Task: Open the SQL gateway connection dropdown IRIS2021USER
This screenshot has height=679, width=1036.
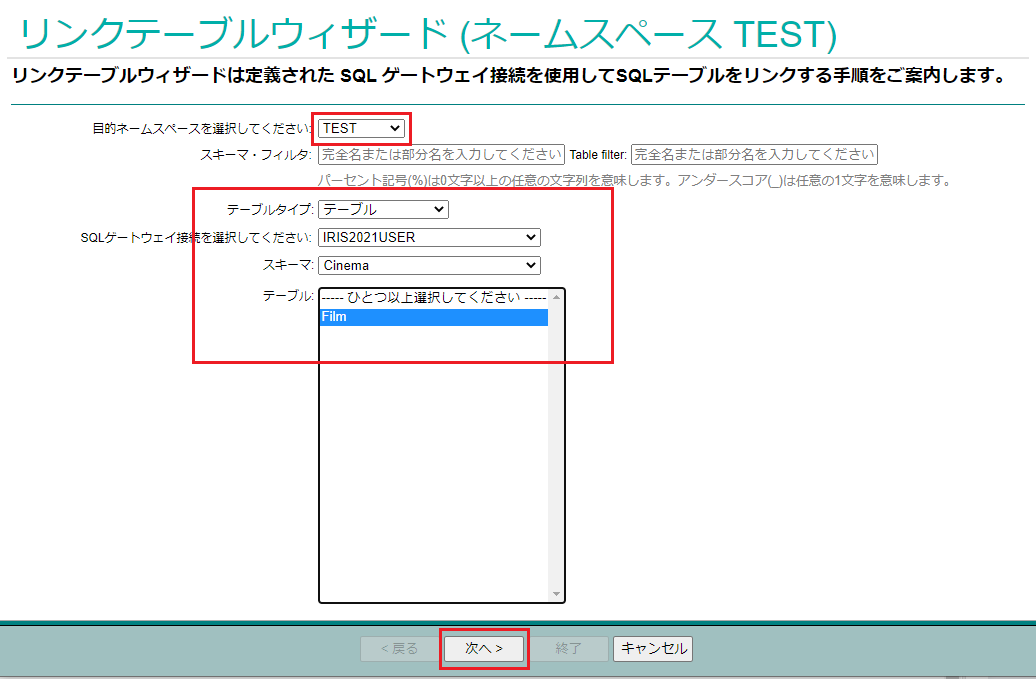Action: 429,237
